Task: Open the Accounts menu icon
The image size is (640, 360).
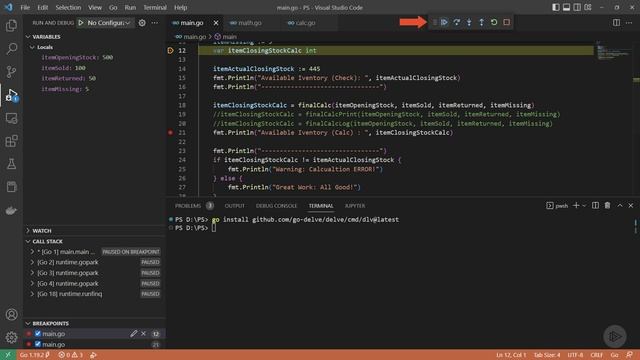Action: pyautogui.click(x=11, y=315)
